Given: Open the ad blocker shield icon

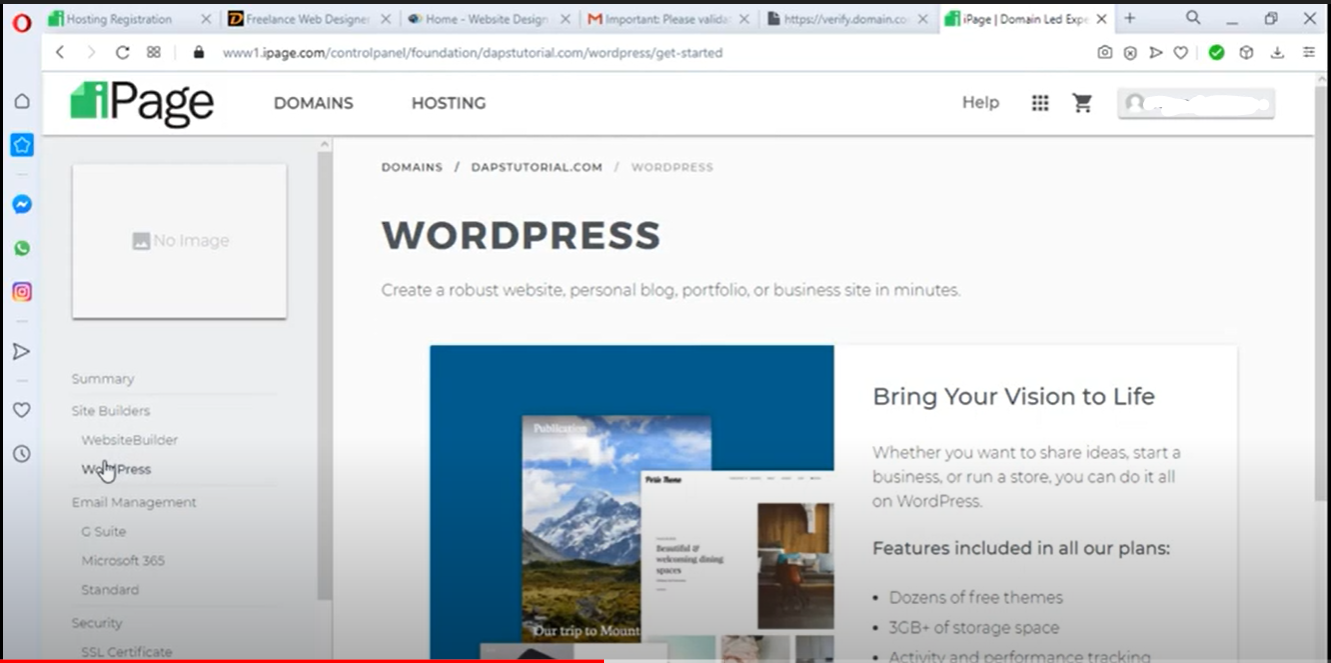Looking at the screenshot, I should click(x=1130, y=52).
